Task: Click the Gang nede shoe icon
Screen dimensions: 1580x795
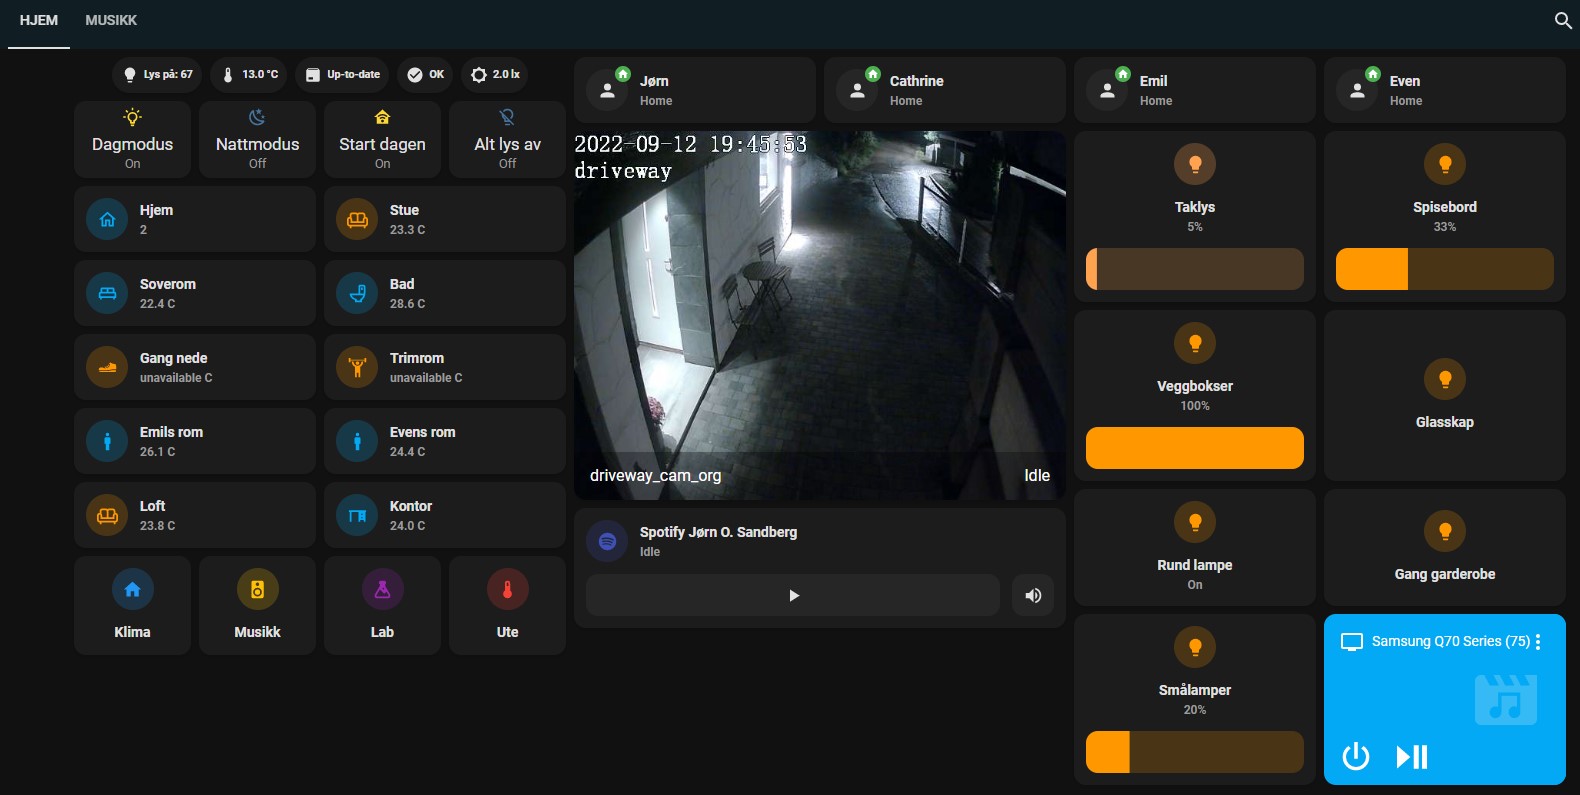Action: 107,367
